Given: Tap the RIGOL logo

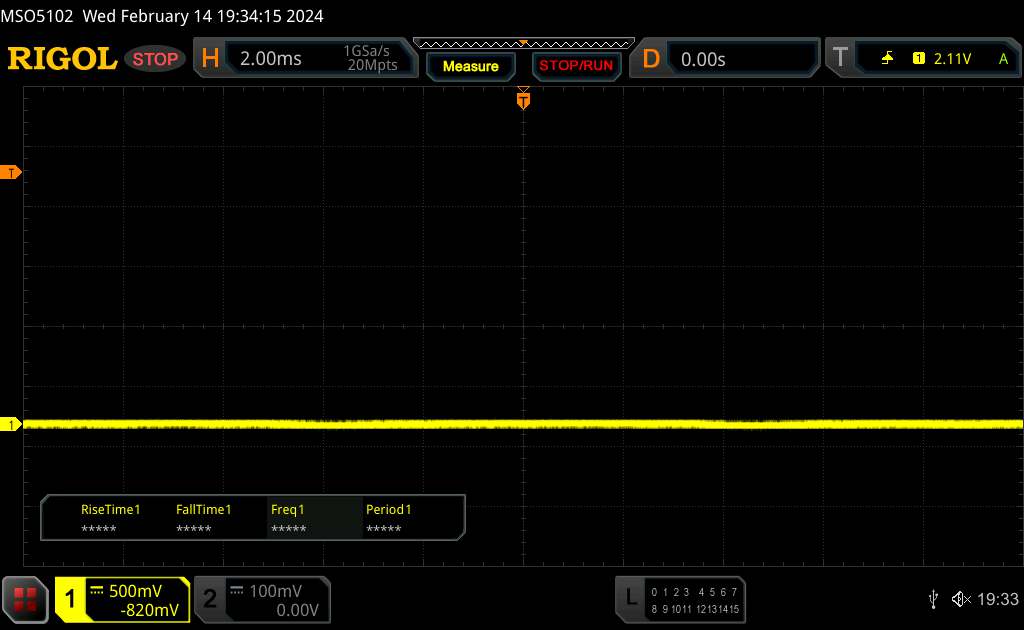Looking at the screenshot, I should coord(62,59).
